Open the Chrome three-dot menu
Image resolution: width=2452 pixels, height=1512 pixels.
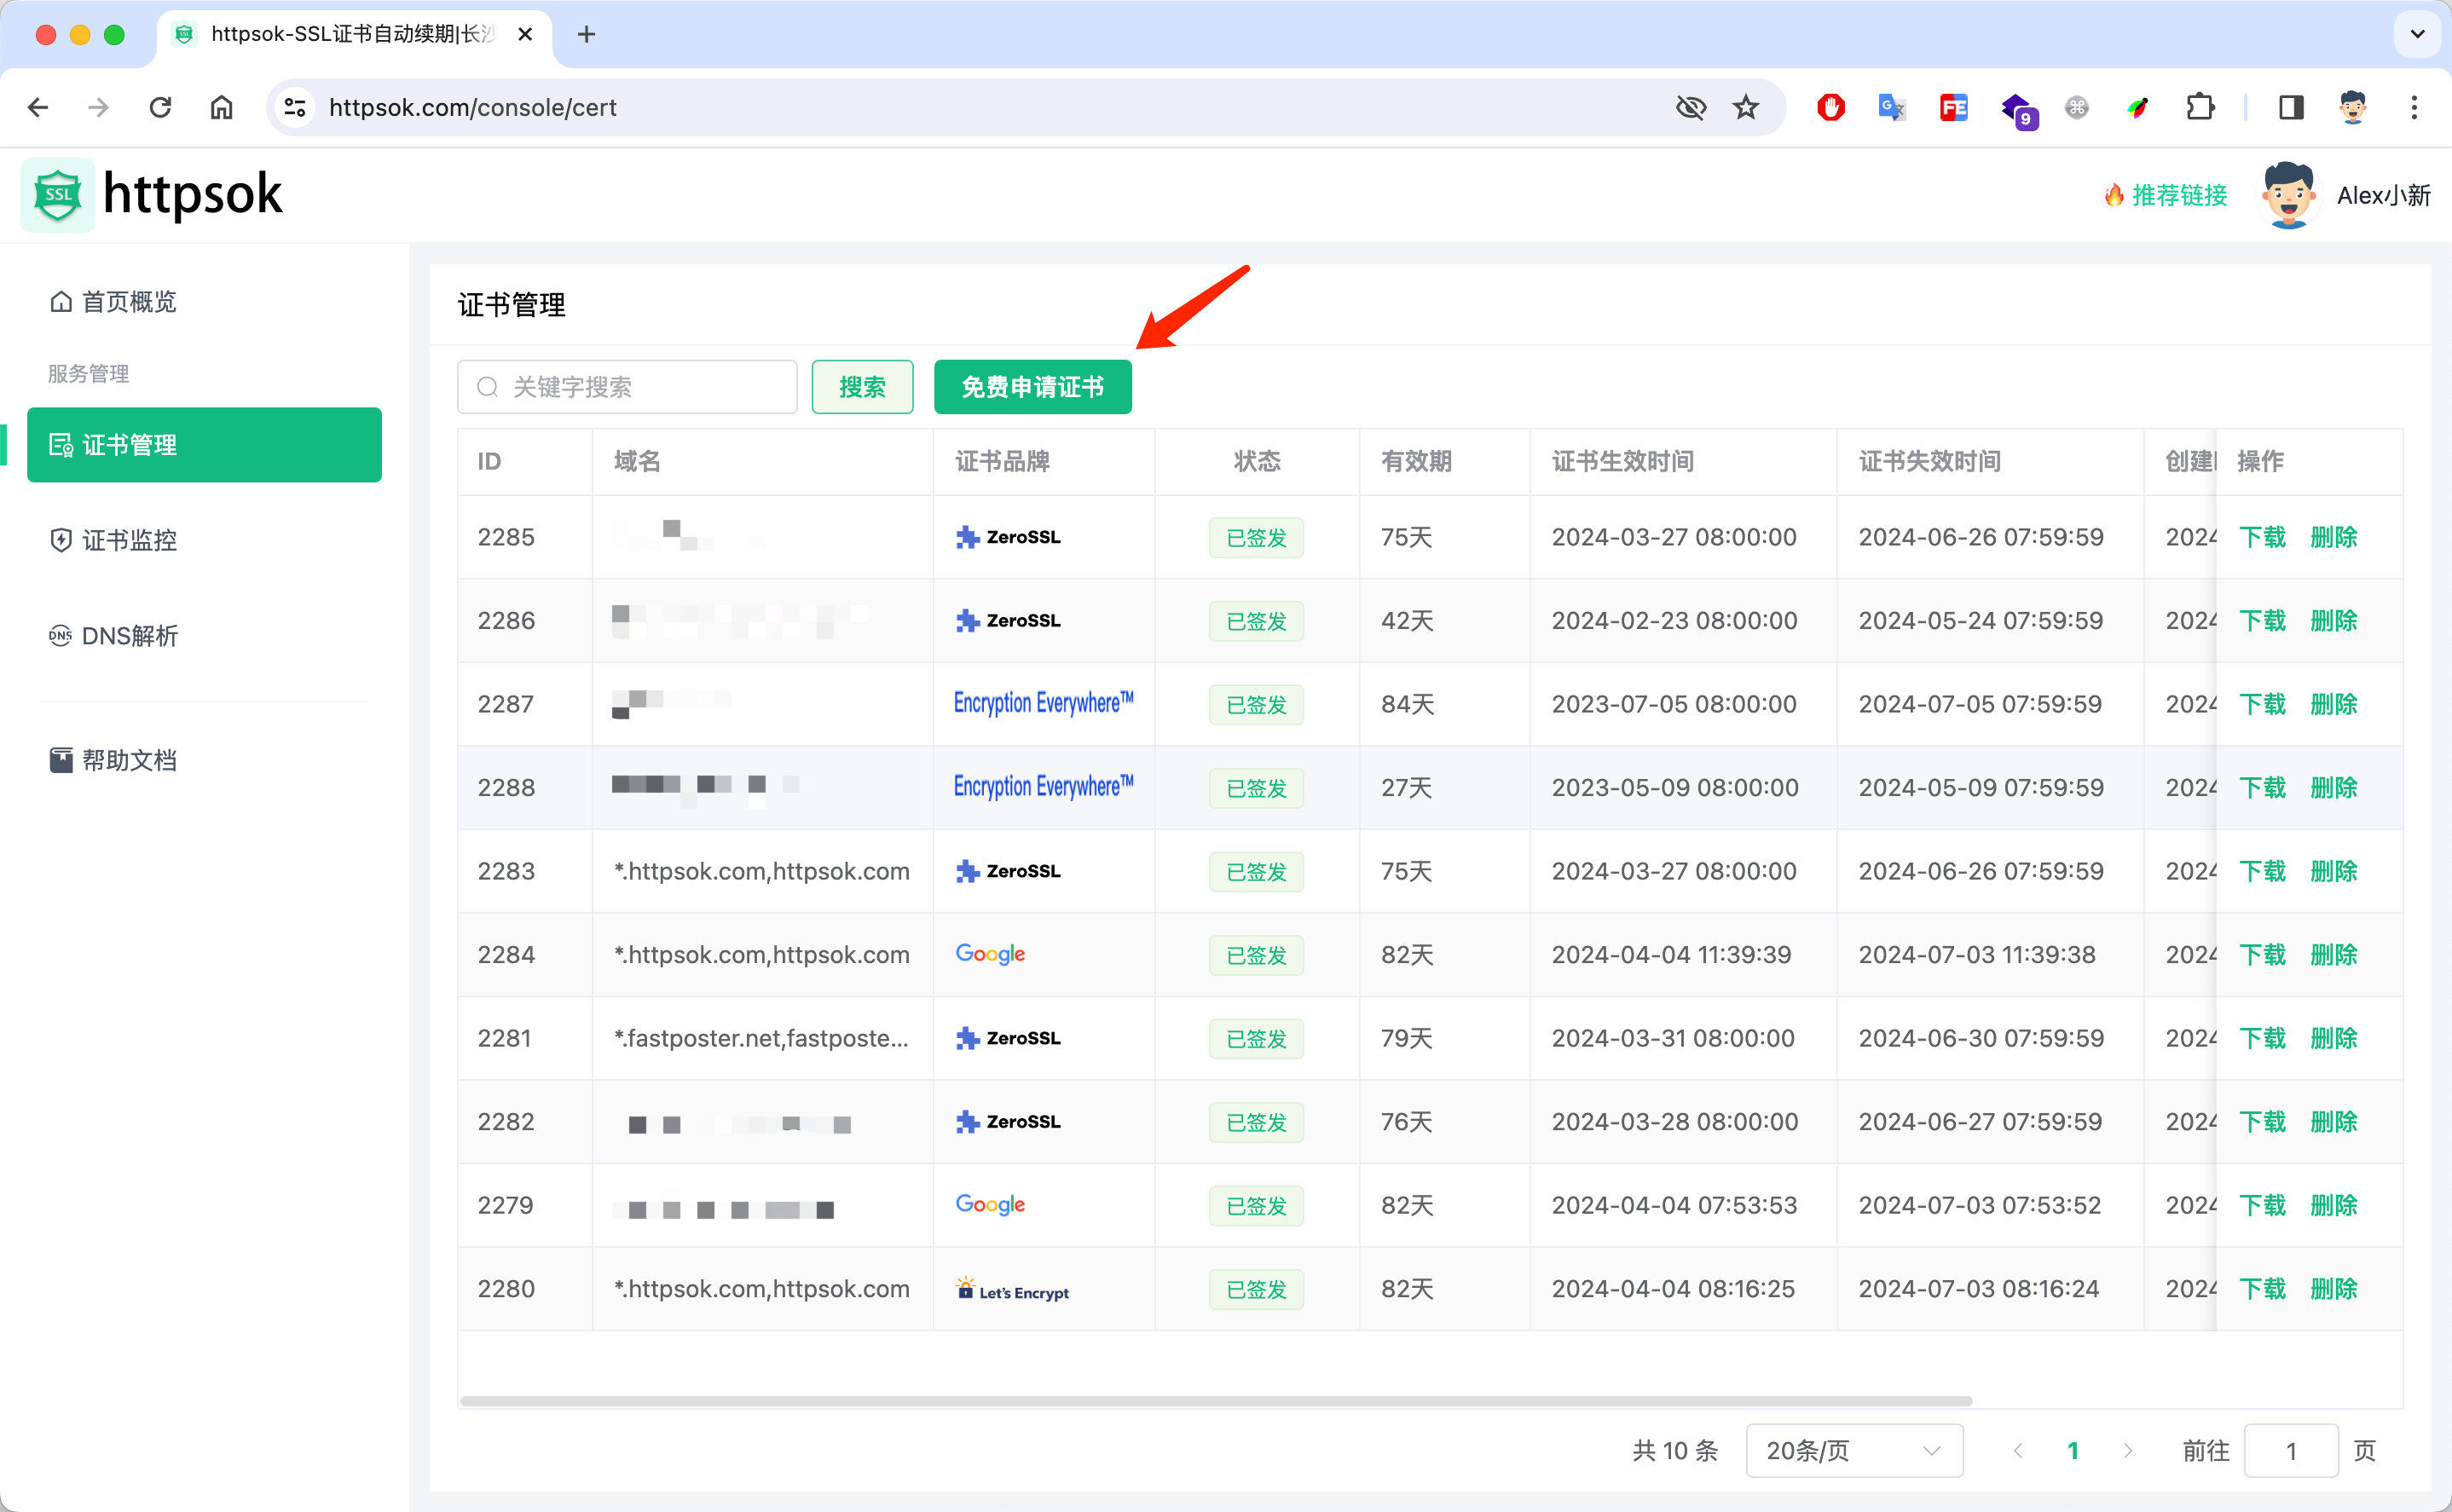2414,108
